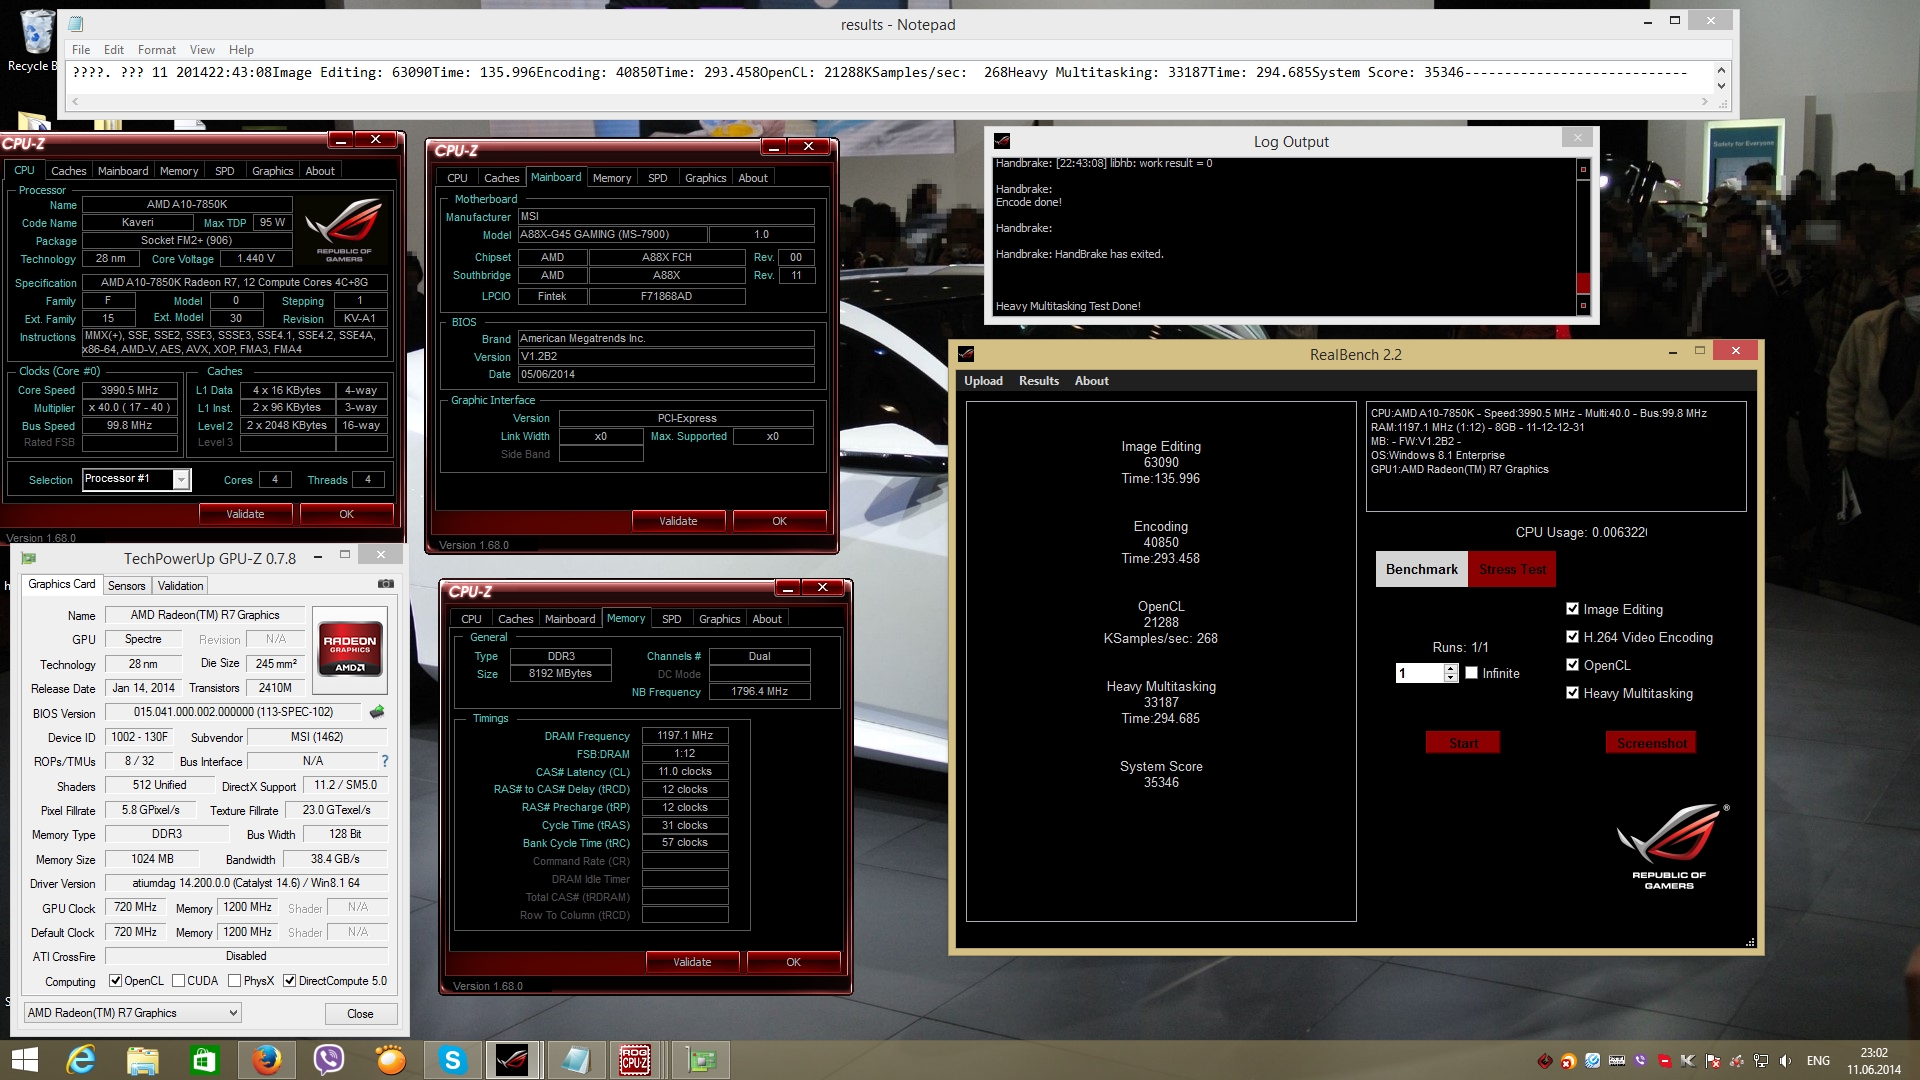Switch to RealBench ROG taskbar icon
Screen dimensions: 1920x1080
coord(513,1060)
